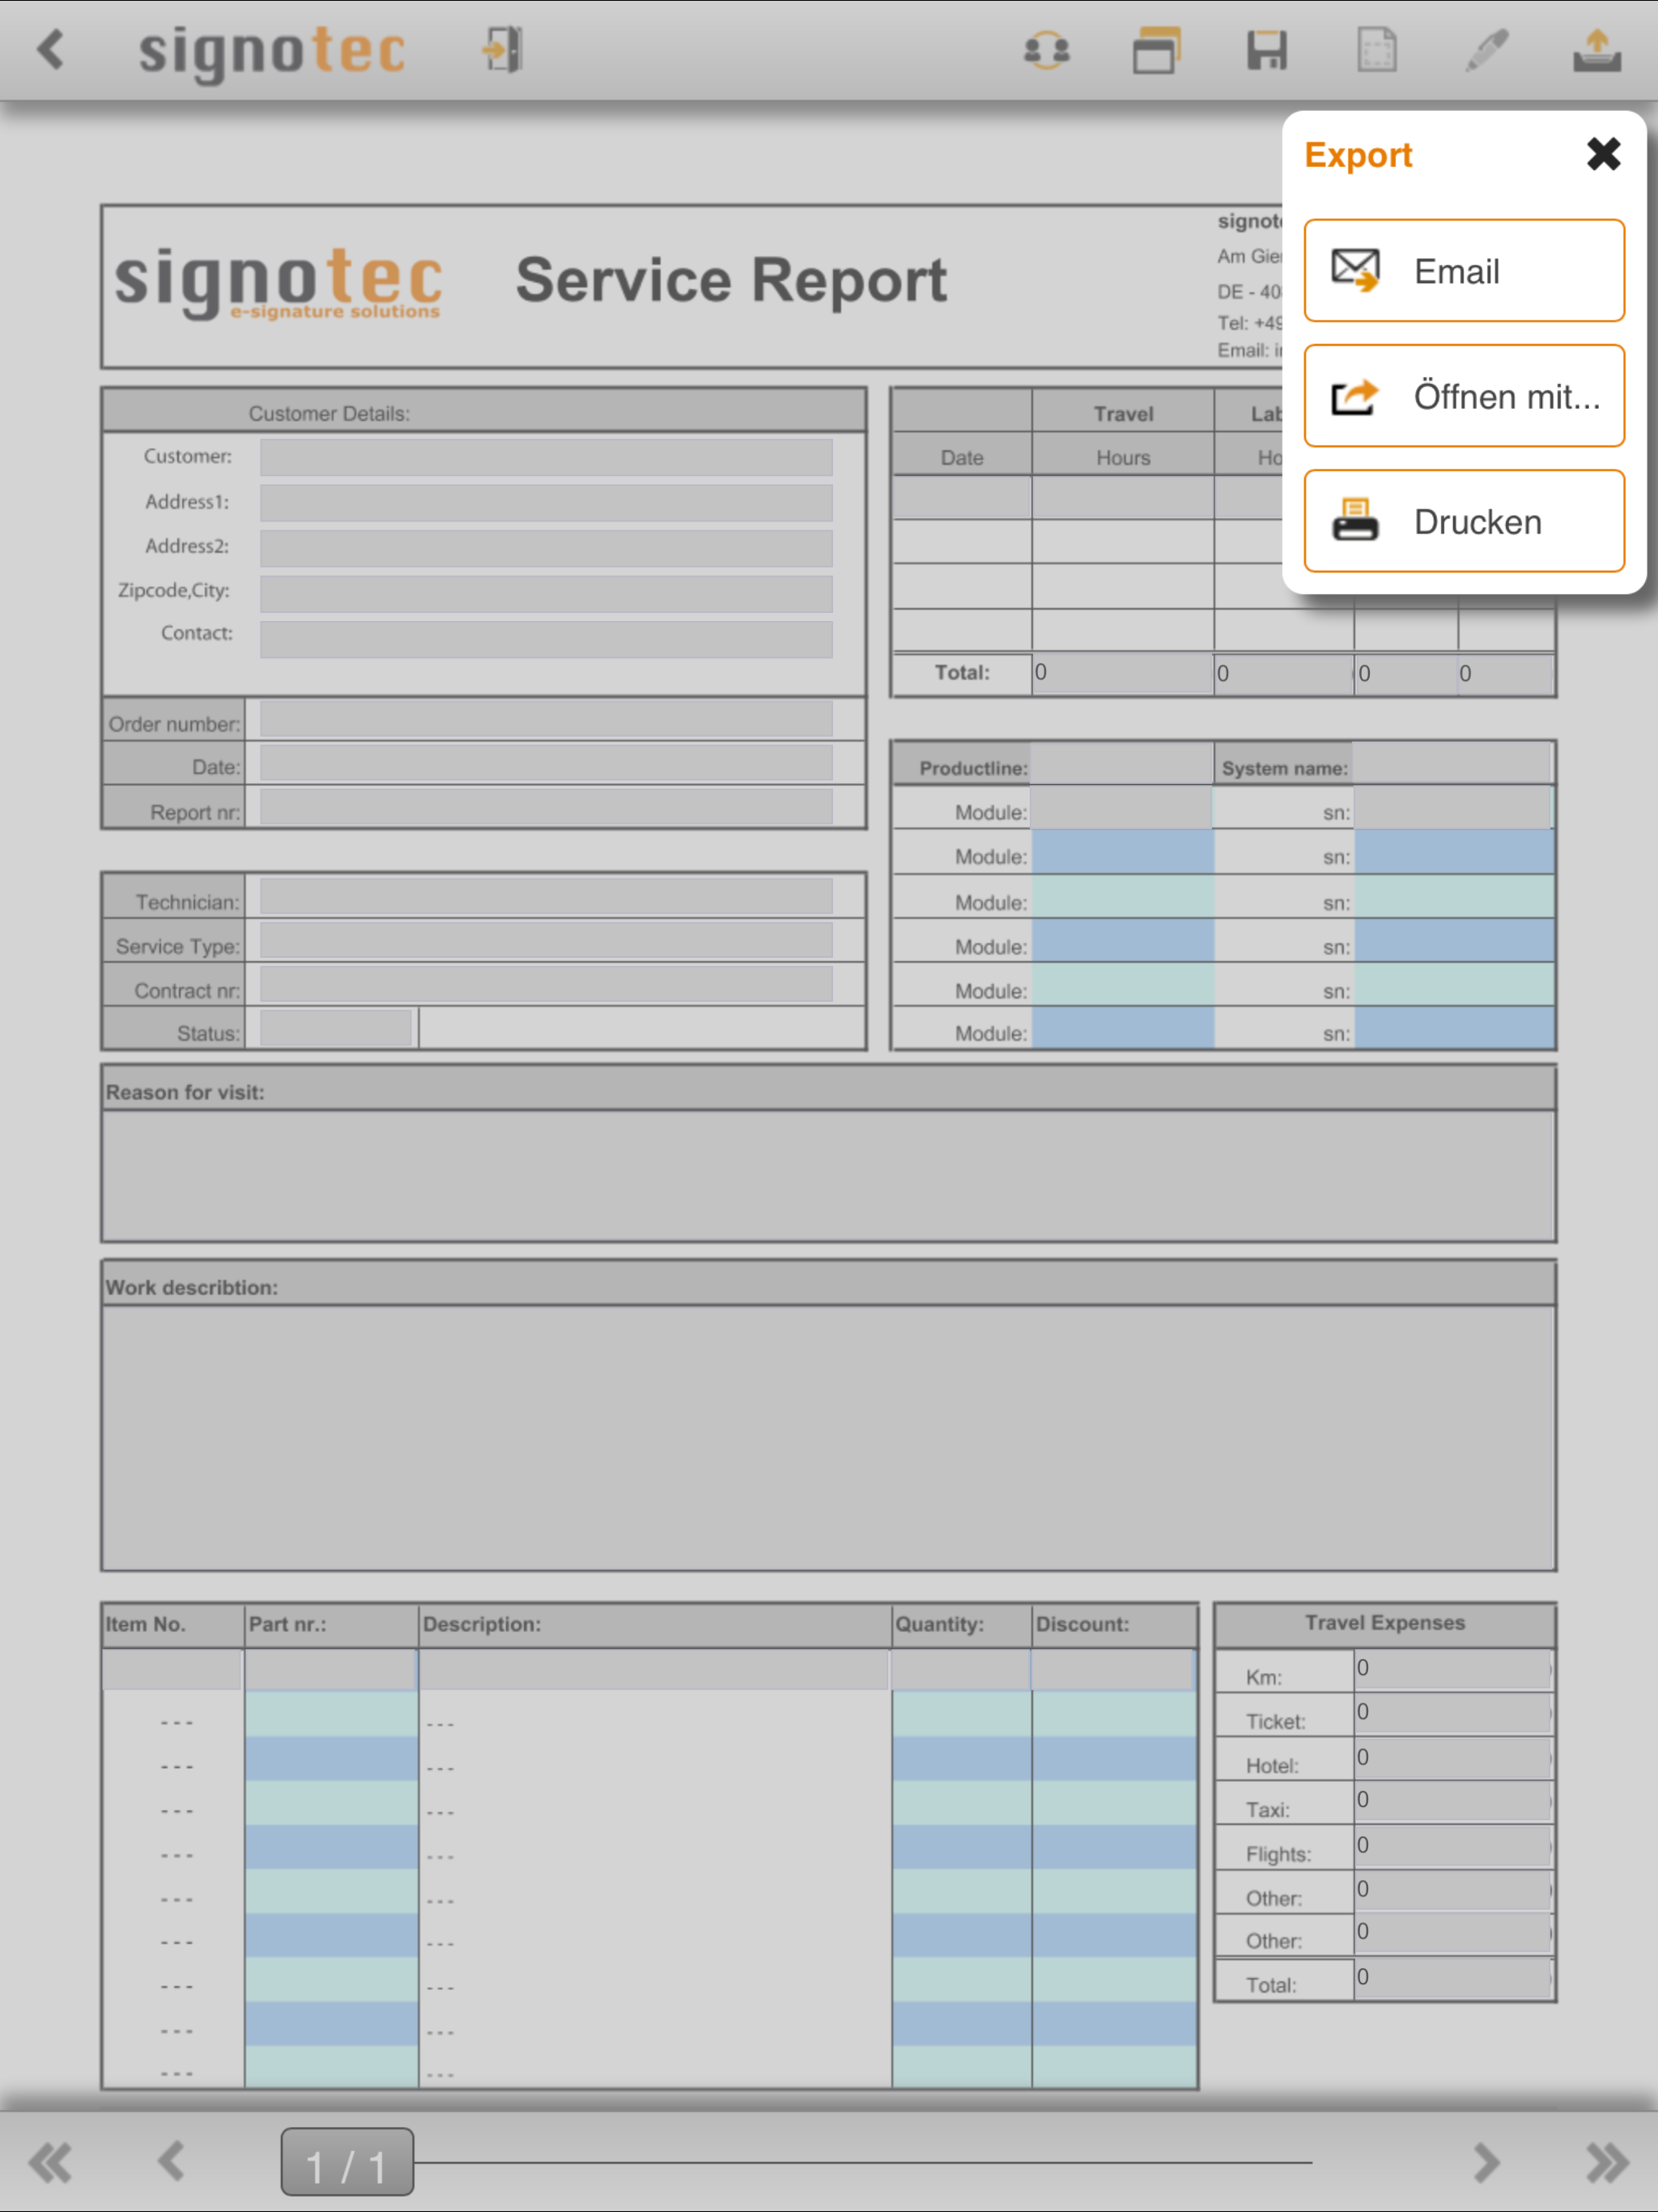Click the first Item No. cell
The image size is (1658, 2212).
point(172,1670)
